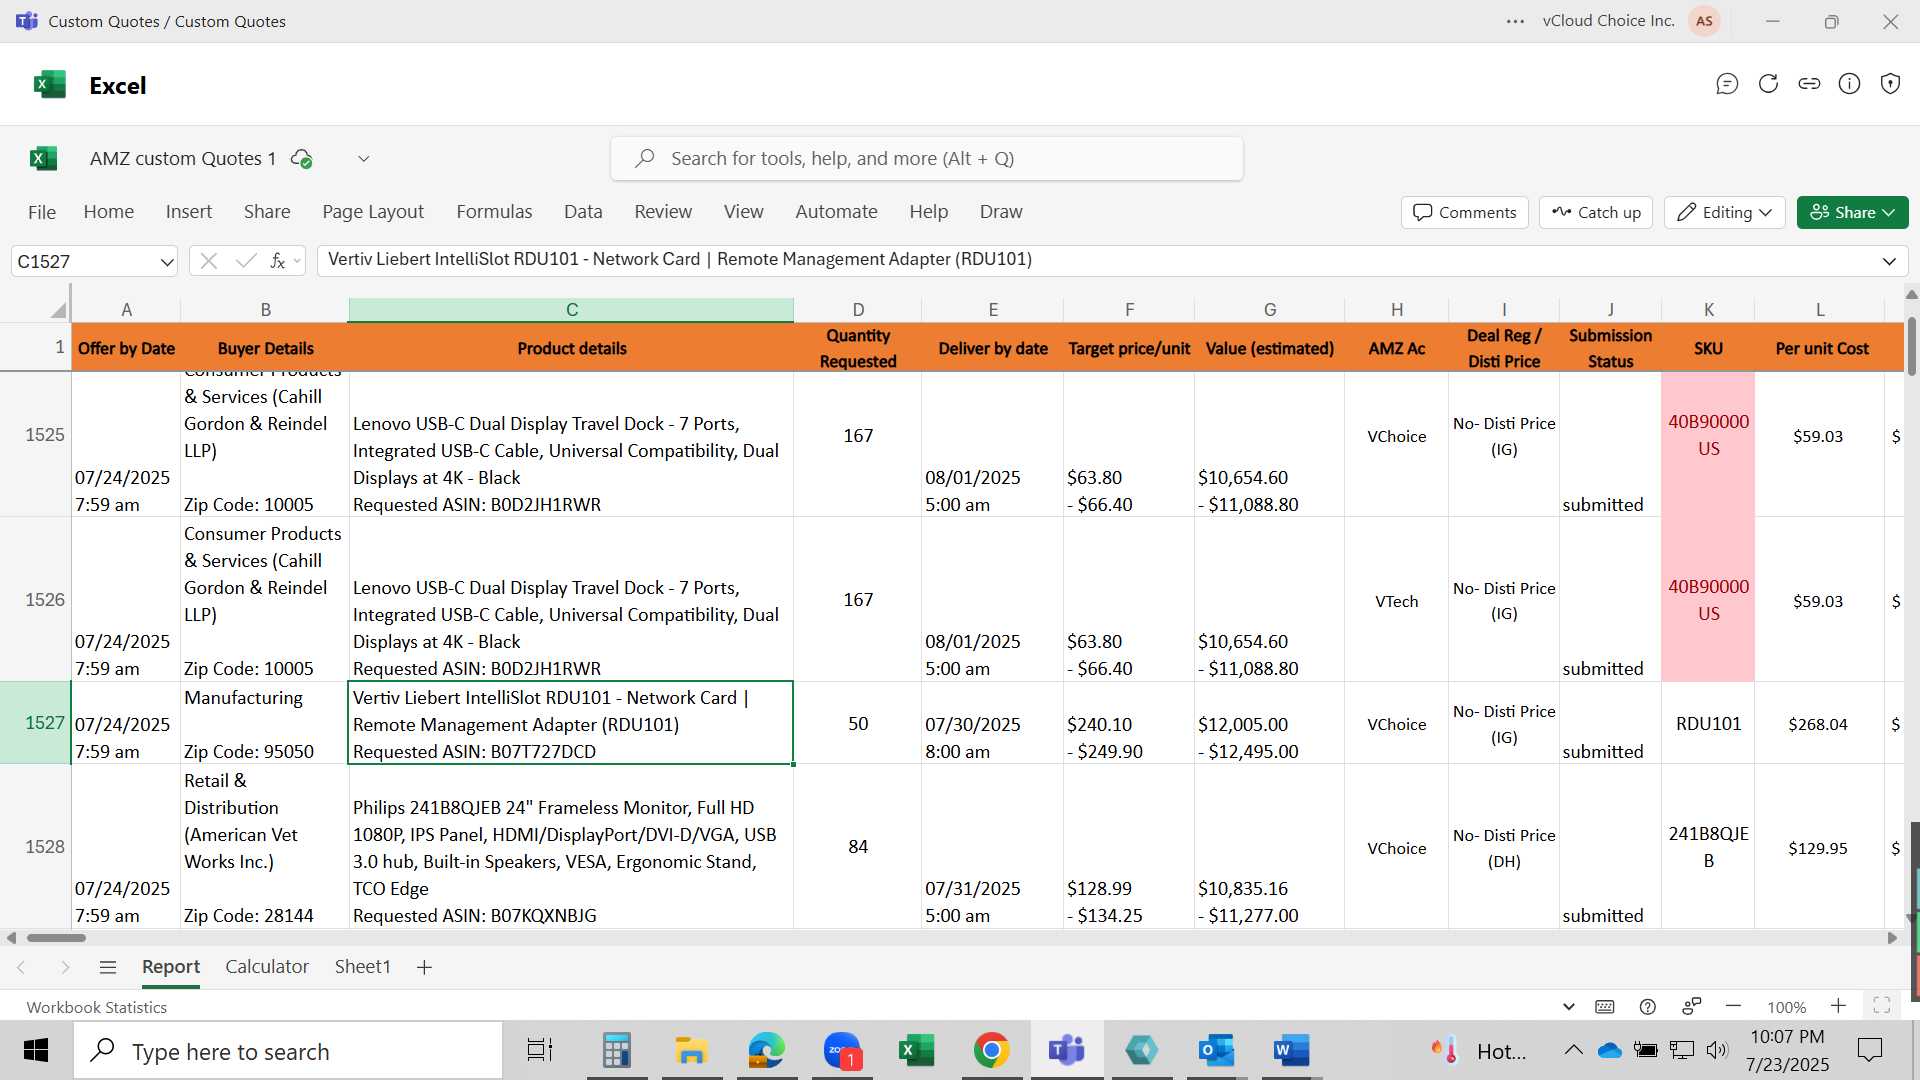Toggle full screen view icon
This screenshot has width=1920, height=1080.
click(1882, 1006)
